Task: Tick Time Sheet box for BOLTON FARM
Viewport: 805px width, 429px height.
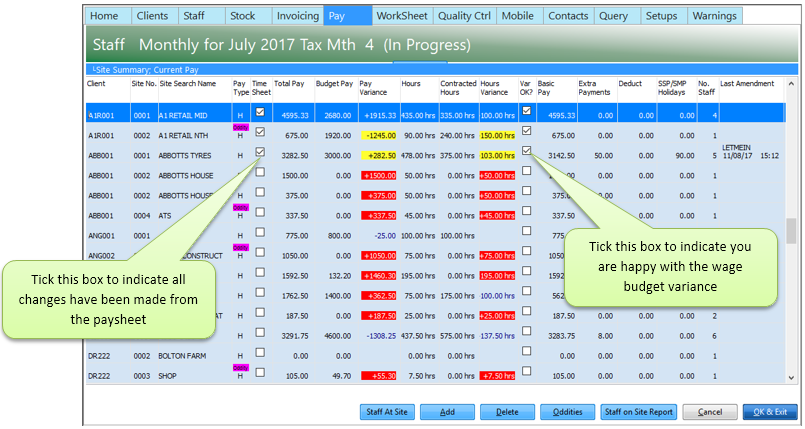Action: [x=260, y=352]
